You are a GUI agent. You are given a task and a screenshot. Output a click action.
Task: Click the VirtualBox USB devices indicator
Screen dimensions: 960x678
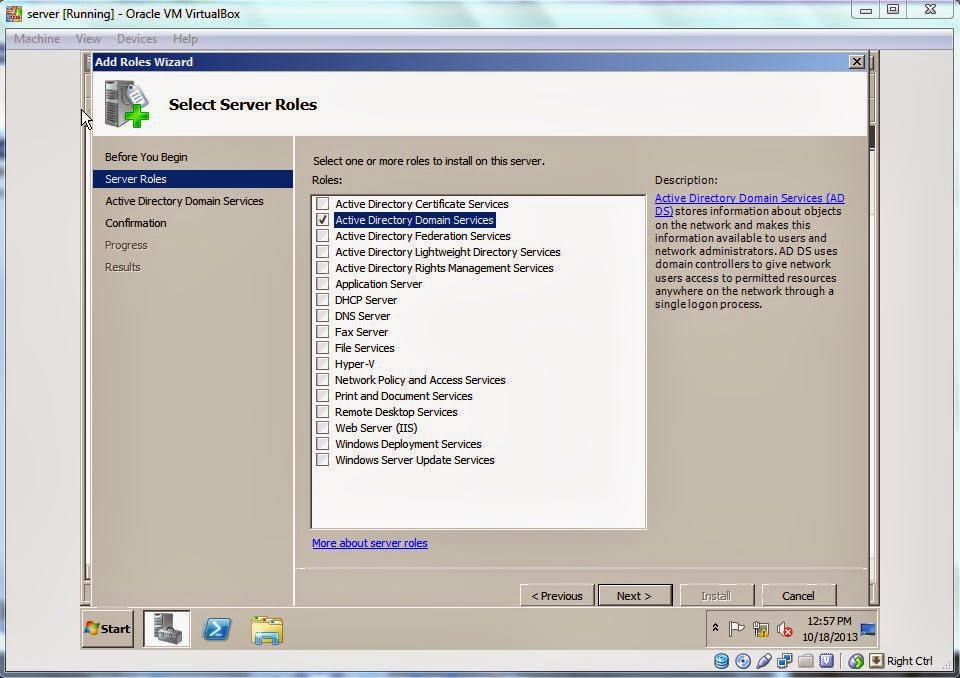(763, 661)
